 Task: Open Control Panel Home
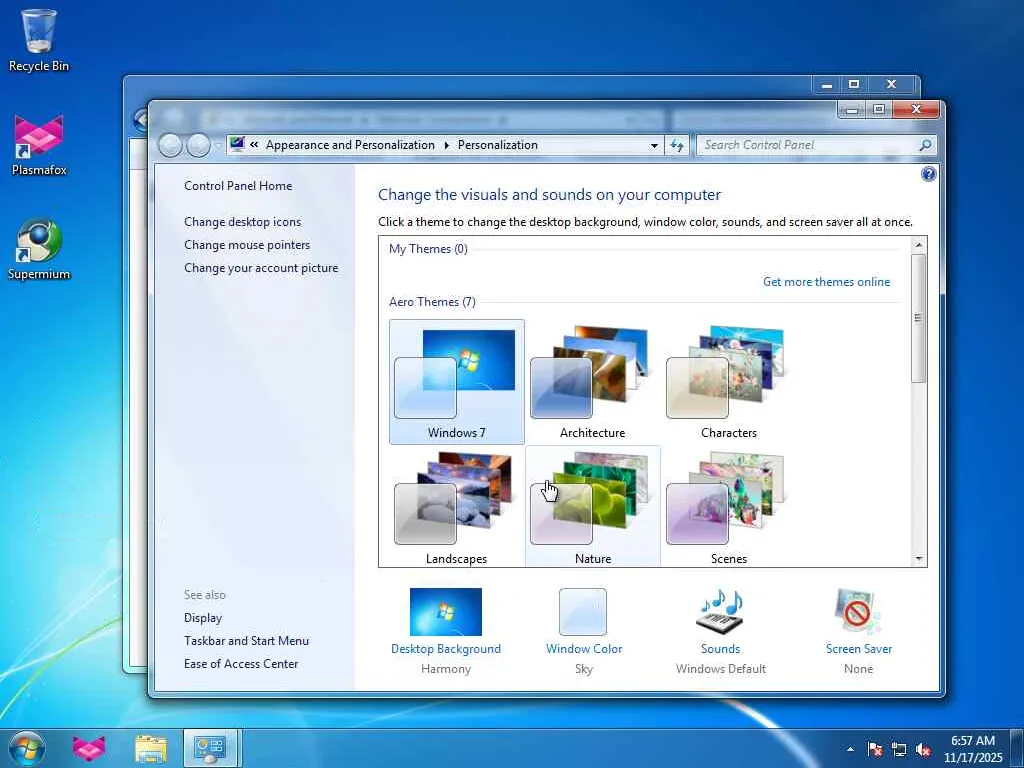238,185
